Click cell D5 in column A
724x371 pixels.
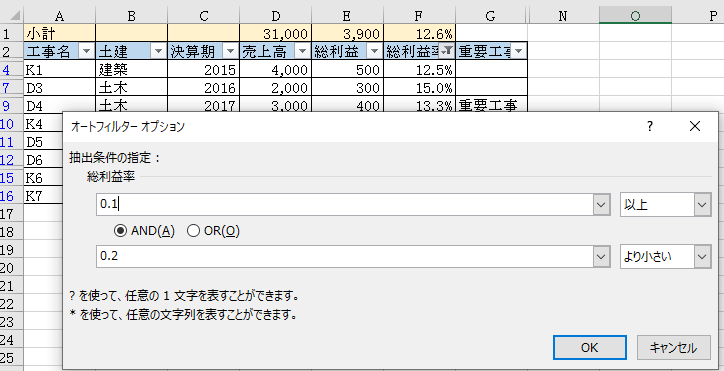tap(43, 142)
